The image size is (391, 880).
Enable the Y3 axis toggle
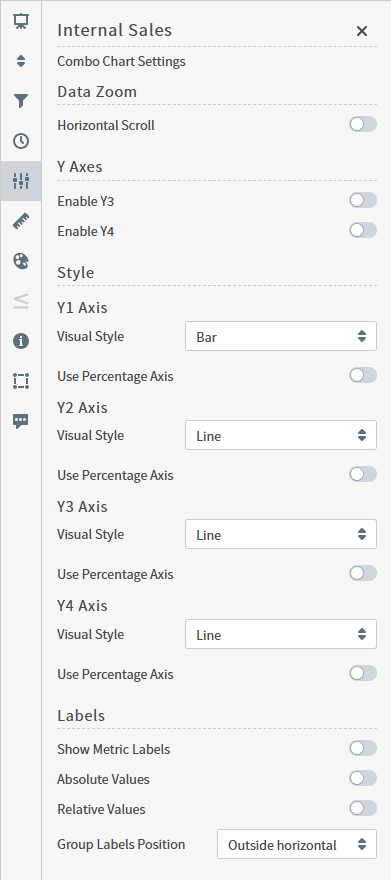[x=363, y=200]
